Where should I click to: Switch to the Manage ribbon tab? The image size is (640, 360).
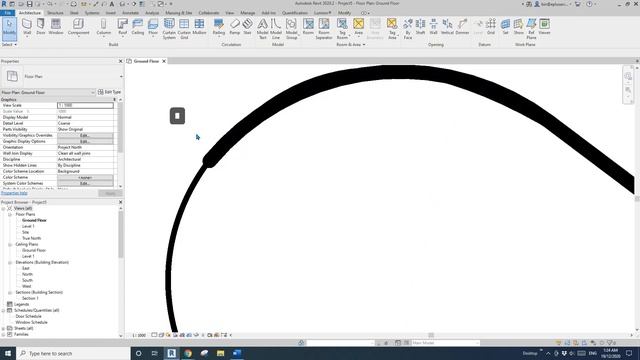247,13
